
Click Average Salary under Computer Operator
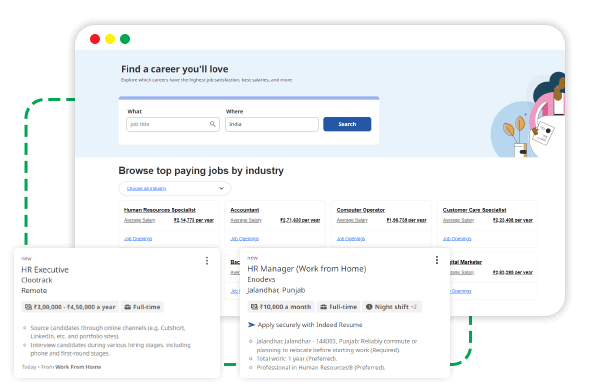click(x=352, y=220)
